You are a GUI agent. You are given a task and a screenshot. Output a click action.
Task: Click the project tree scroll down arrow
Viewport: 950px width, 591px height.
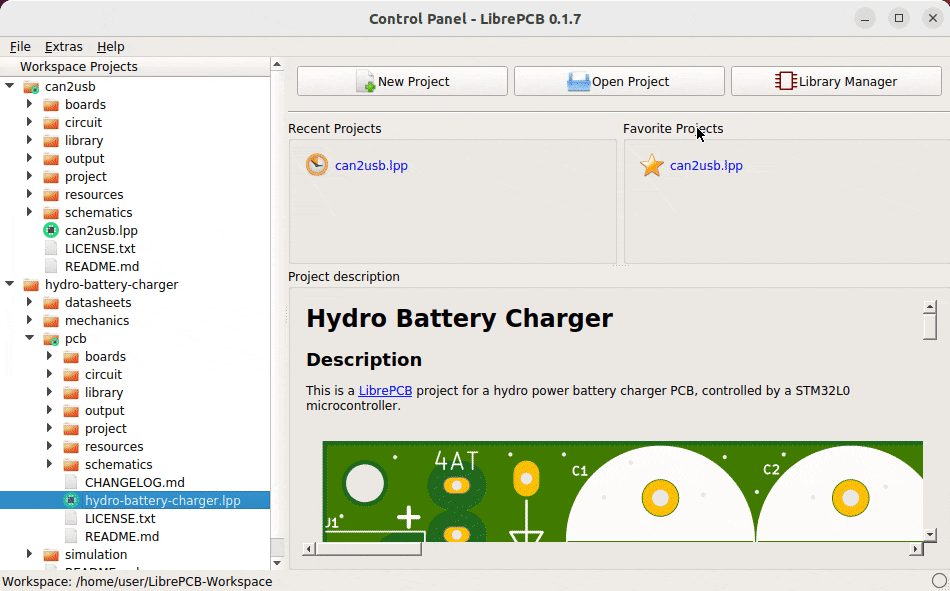(277, 563)
